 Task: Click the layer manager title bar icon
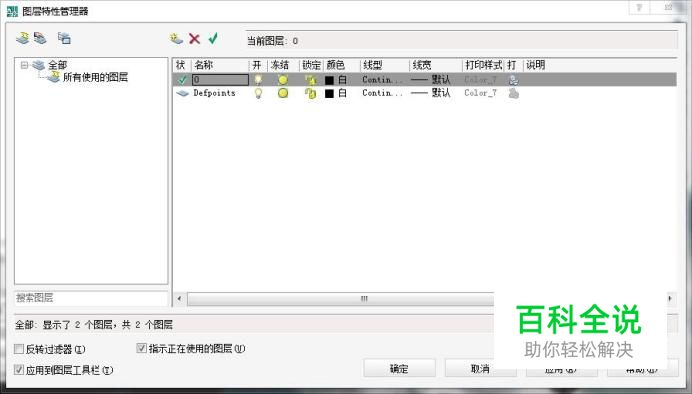(x=12, y=11)
